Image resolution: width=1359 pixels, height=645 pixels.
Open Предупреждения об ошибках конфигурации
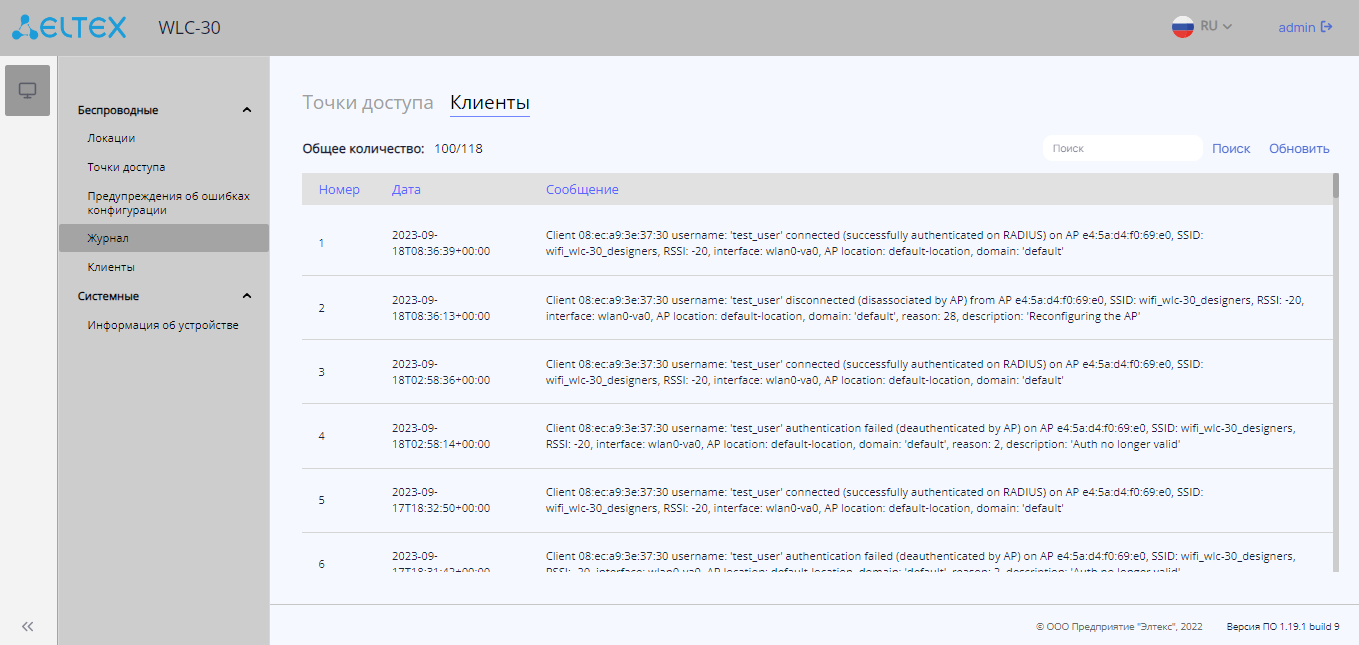[168, 203]
